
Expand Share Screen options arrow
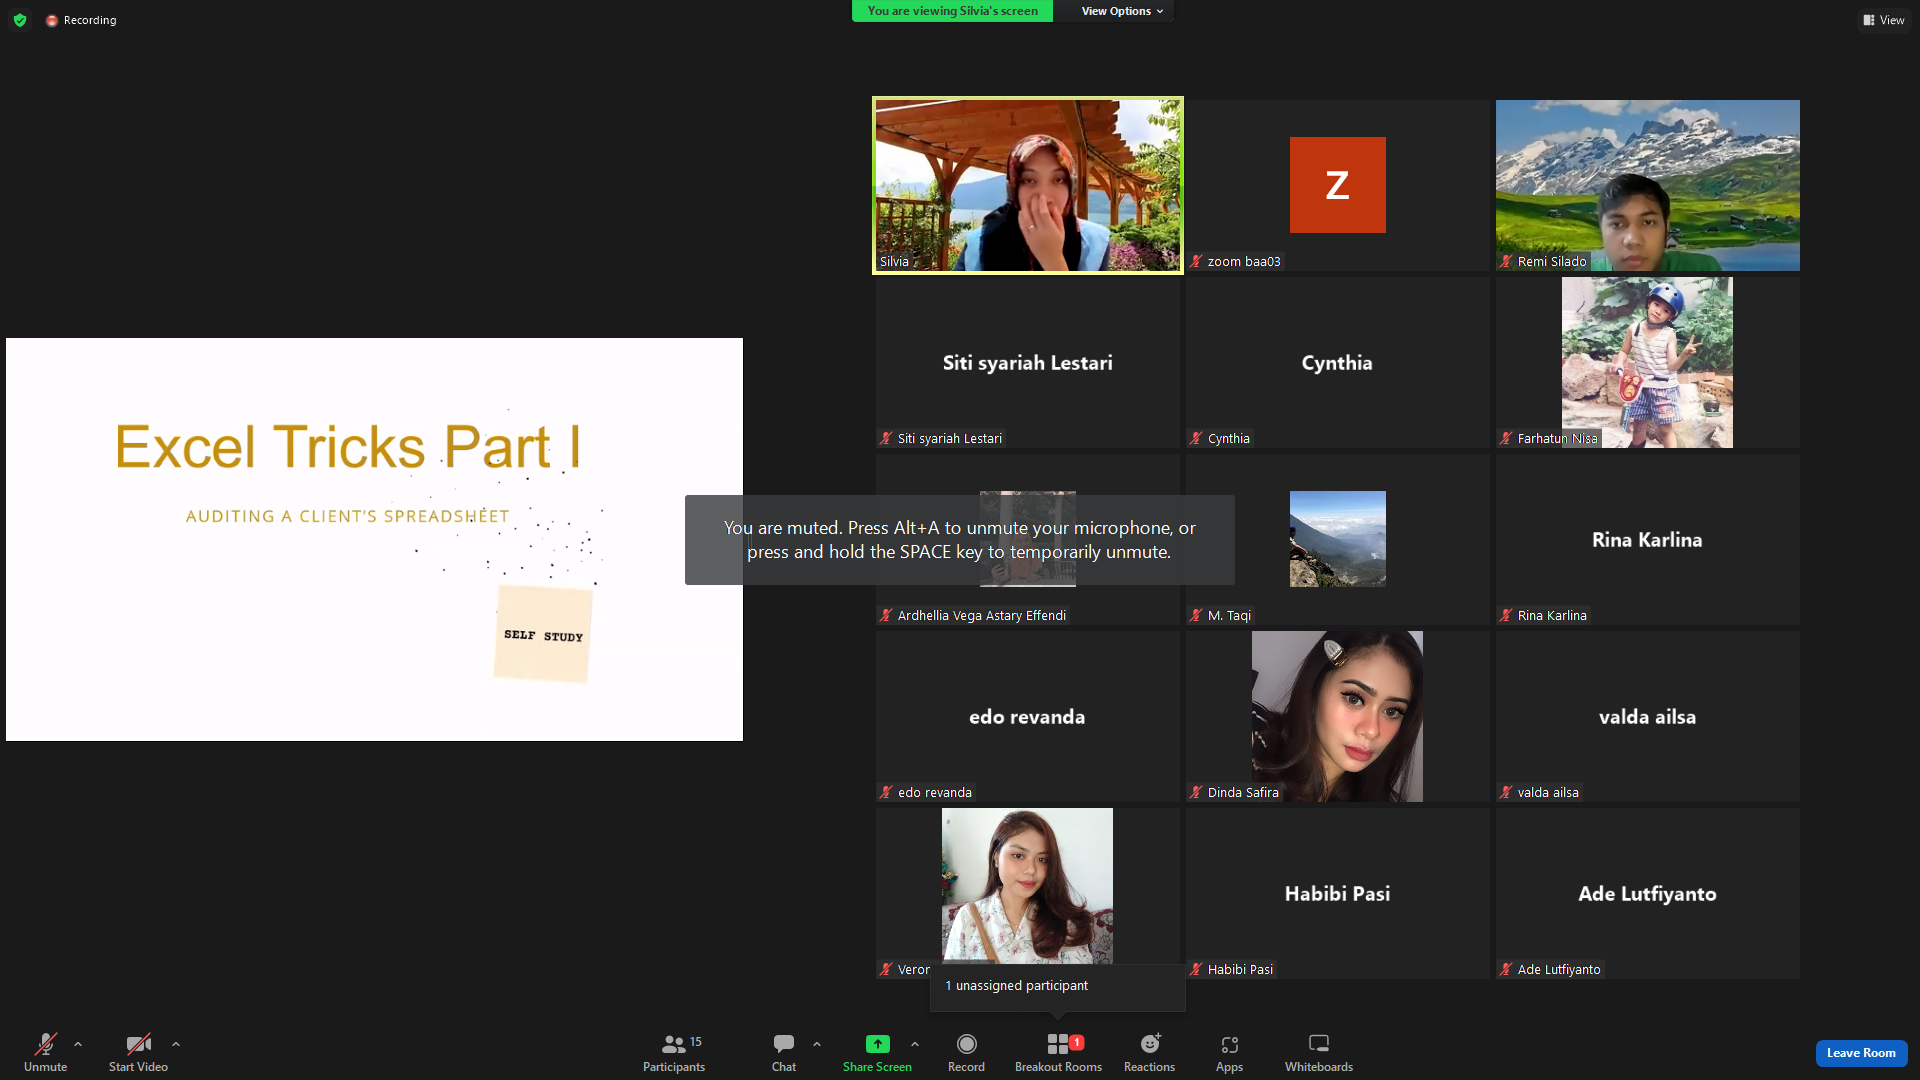[x=915, y=1044]
